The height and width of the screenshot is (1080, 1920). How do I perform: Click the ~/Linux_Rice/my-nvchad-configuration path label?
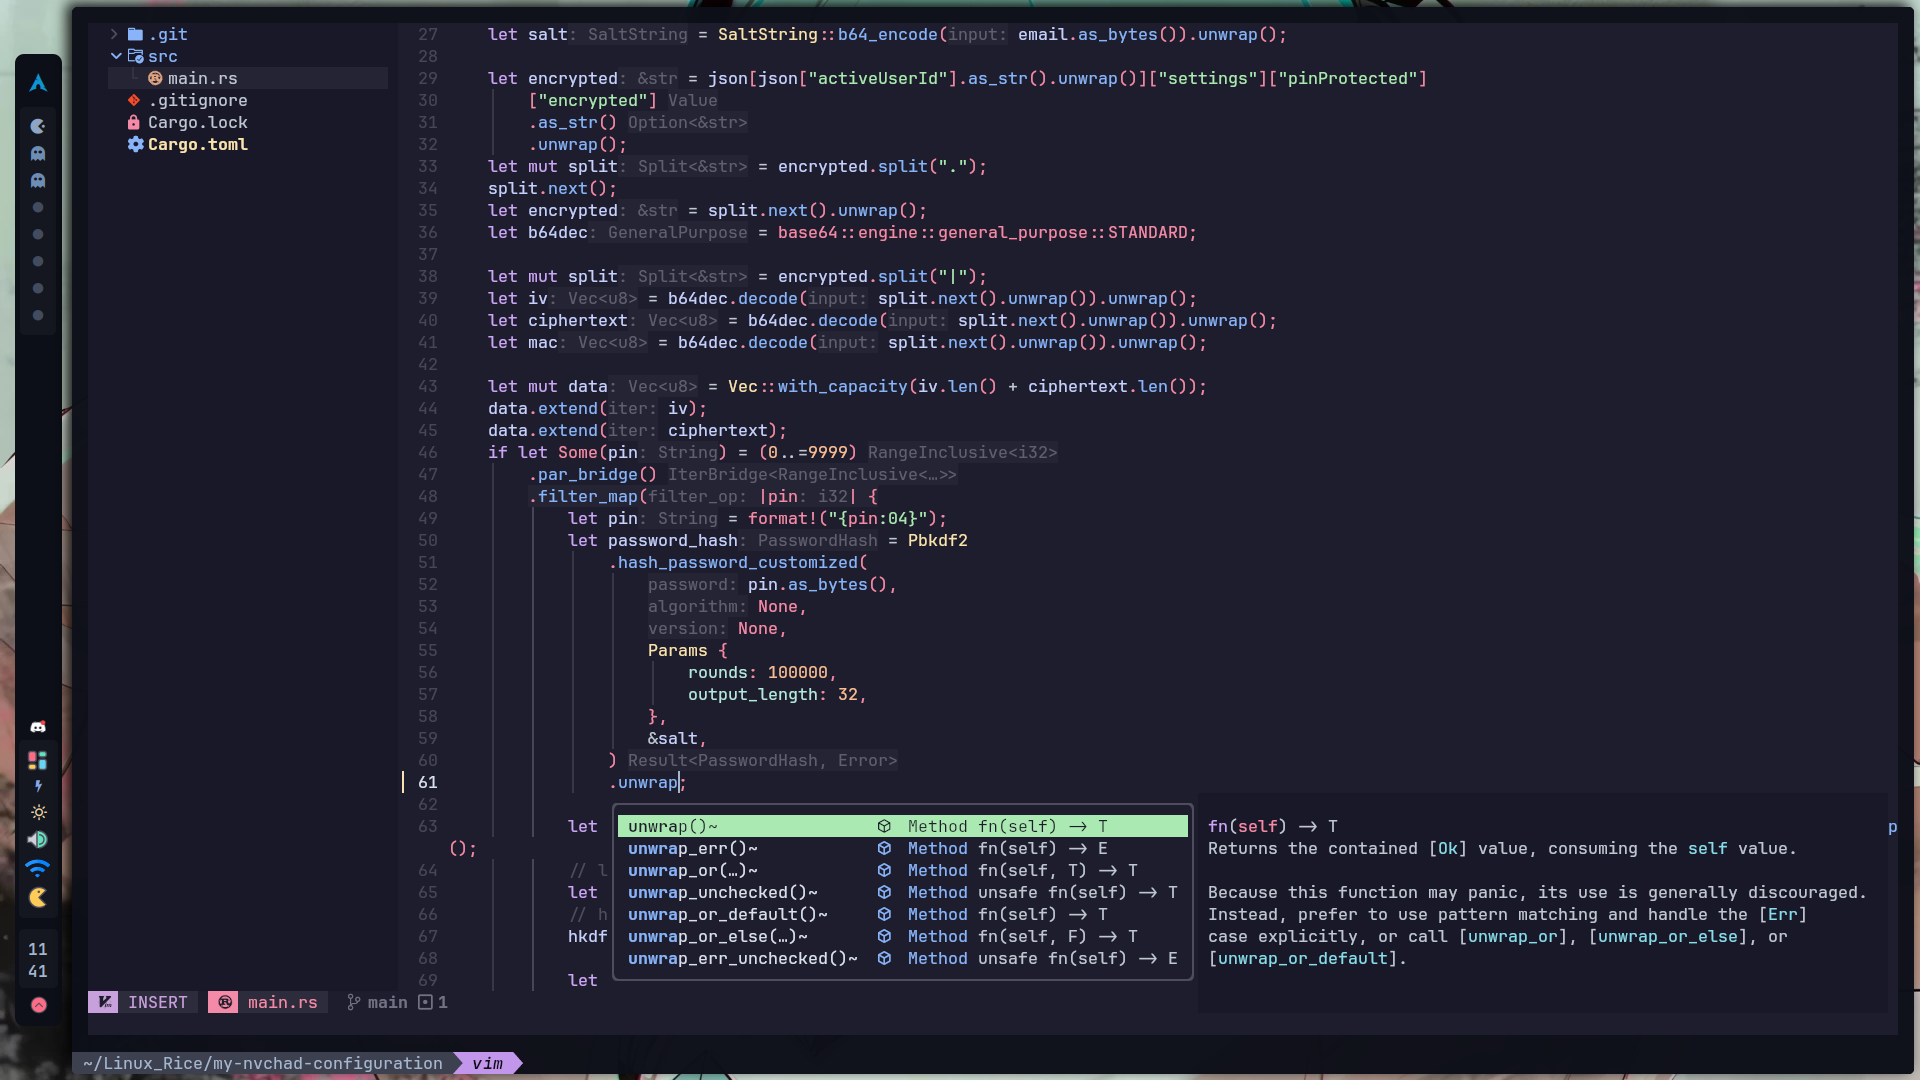pos(262,1063)
